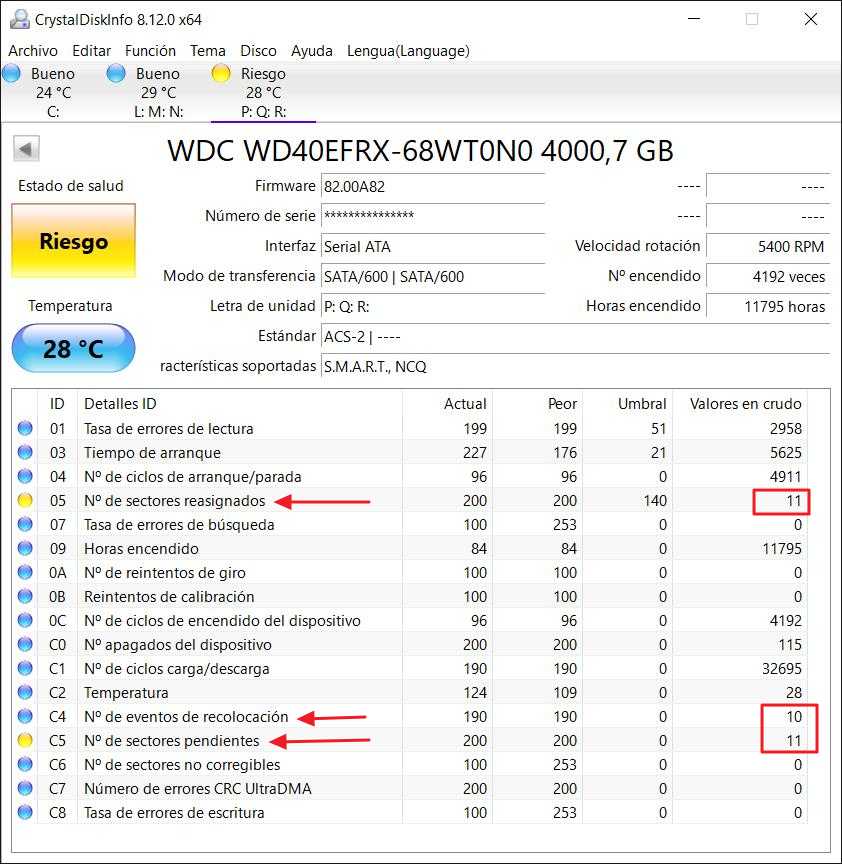
Task: Select the Tasa de errores de lectura row
Action: click(410, 428)
